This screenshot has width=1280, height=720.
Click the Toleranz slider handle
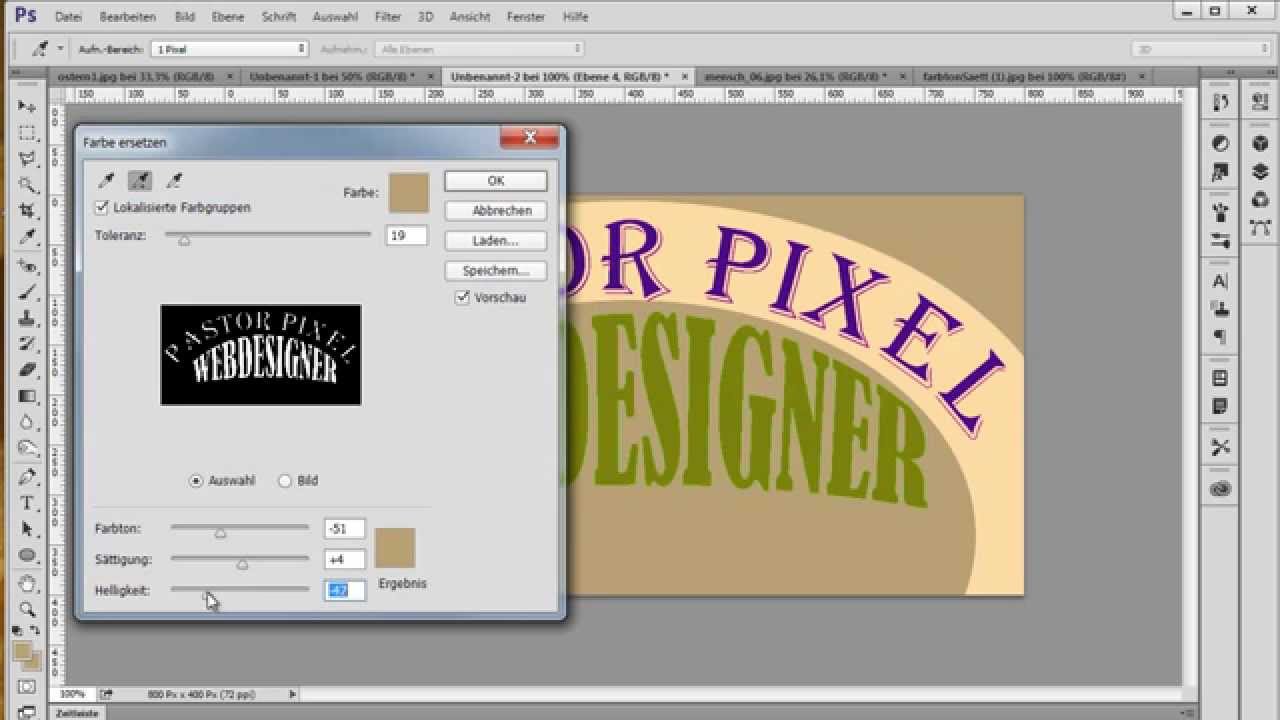click(184, 240)
